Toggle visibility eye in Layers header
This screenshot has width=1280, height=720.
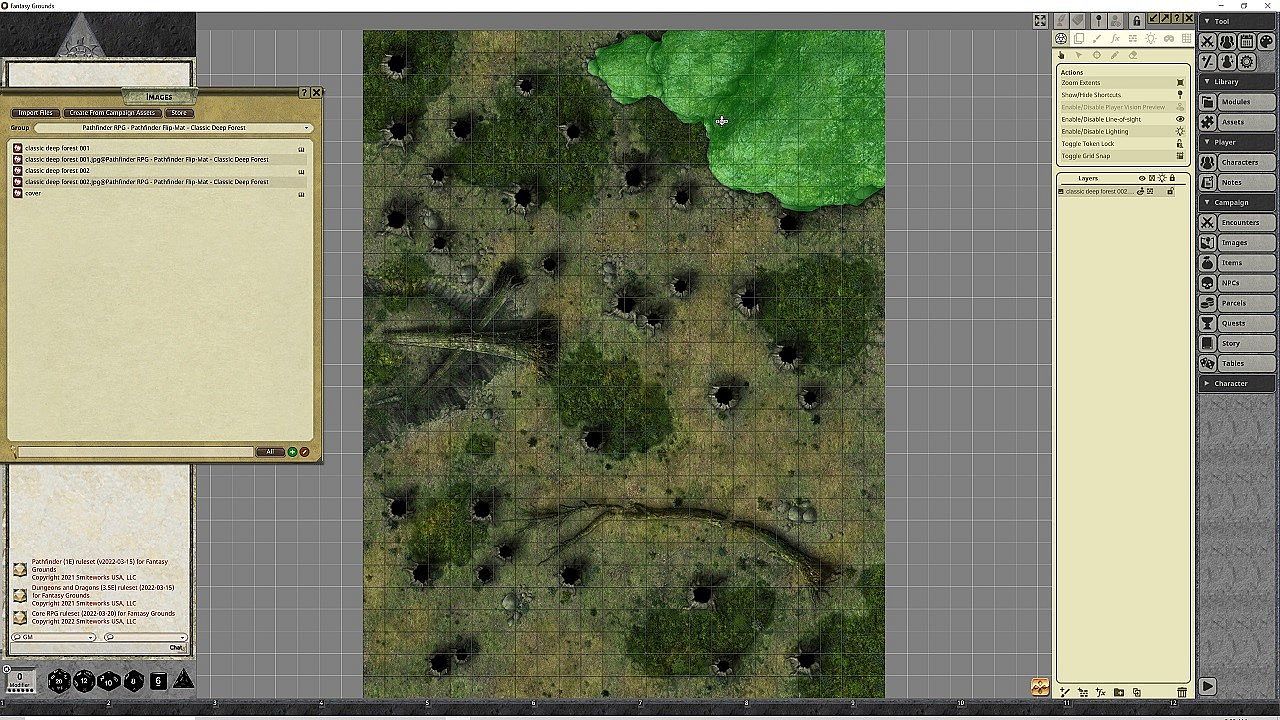pyautogui.click(x=1142, y=178)
